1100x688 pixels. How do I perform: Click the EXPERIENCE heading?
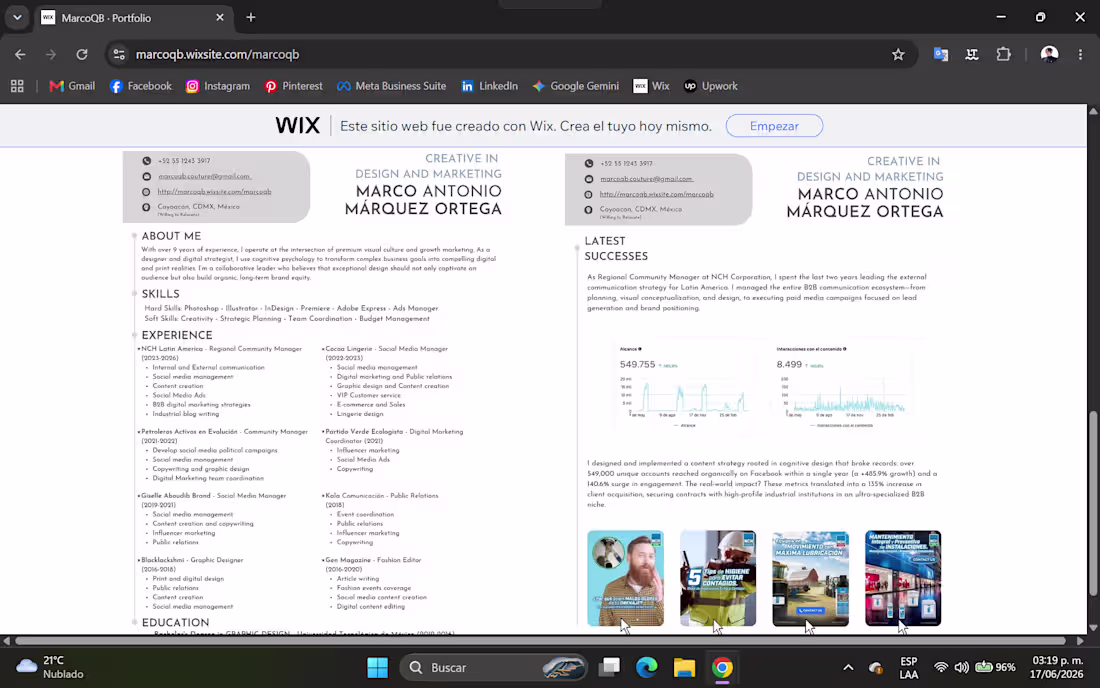177,335
